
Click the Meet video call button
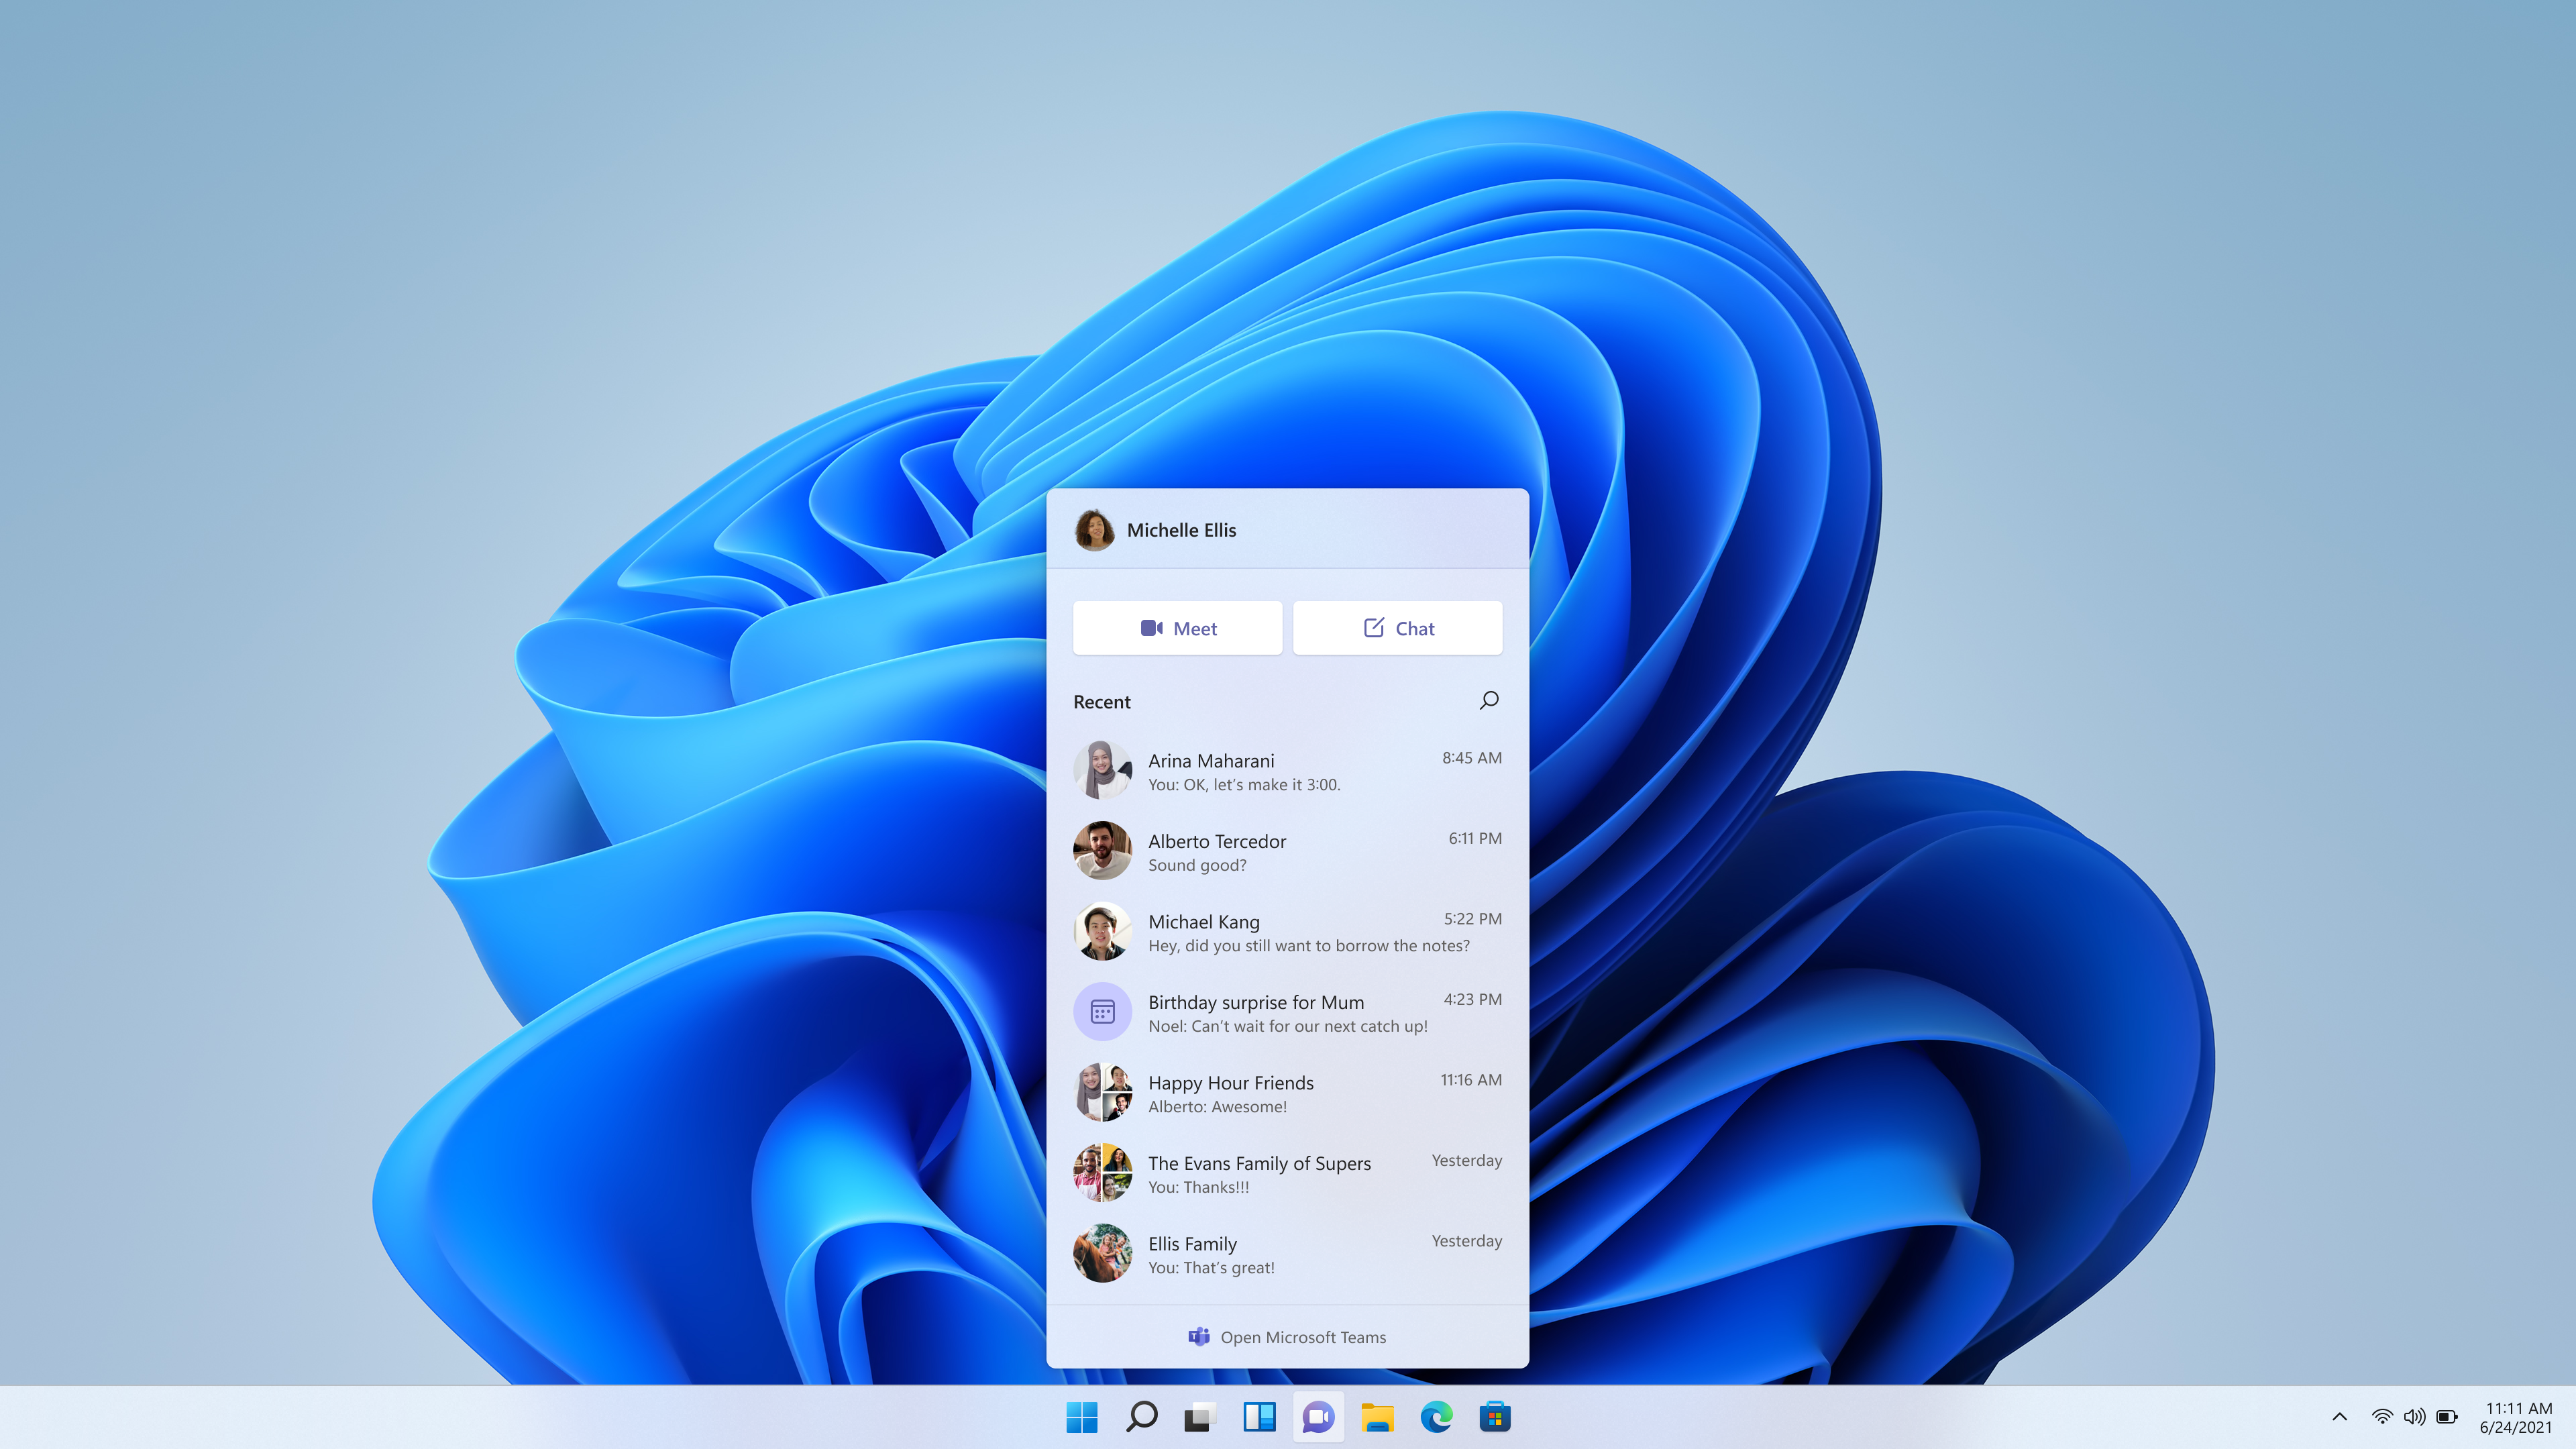[x=1178, y=627]
